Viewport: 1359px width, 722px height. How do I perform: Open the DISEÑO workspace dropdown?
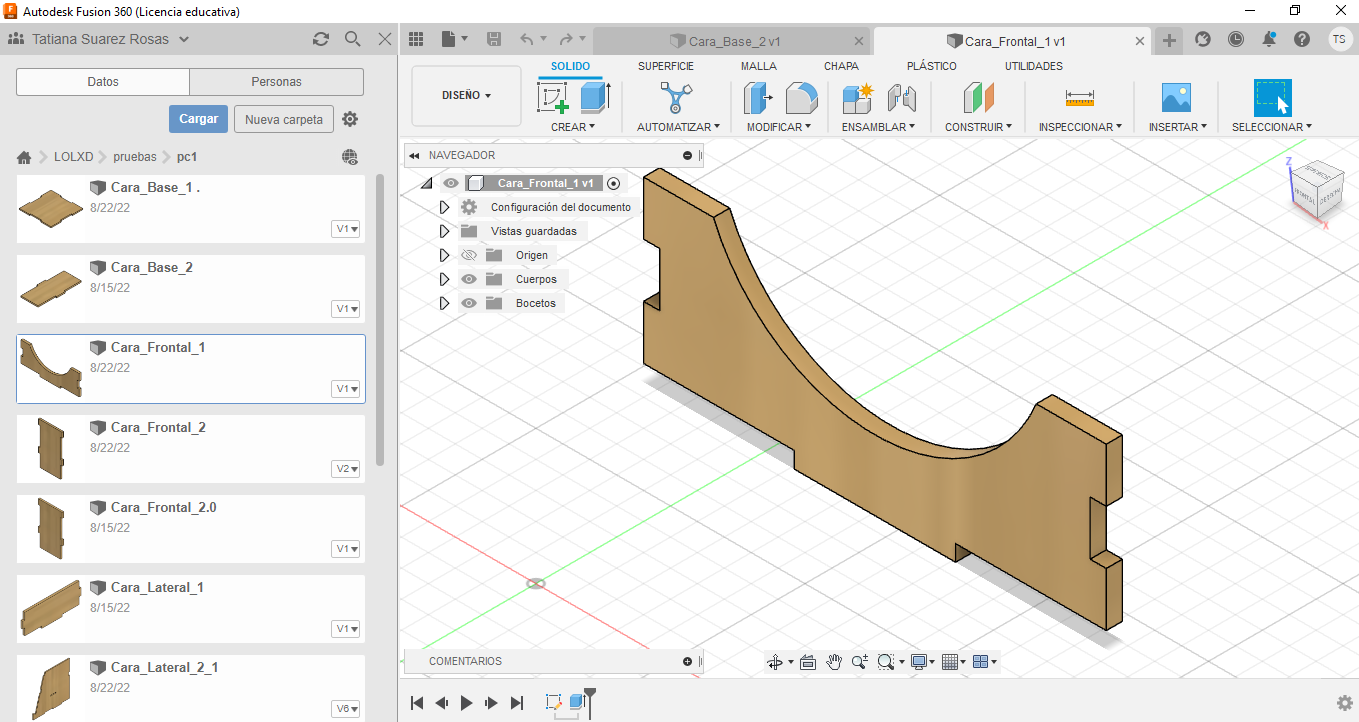(466, 96)
